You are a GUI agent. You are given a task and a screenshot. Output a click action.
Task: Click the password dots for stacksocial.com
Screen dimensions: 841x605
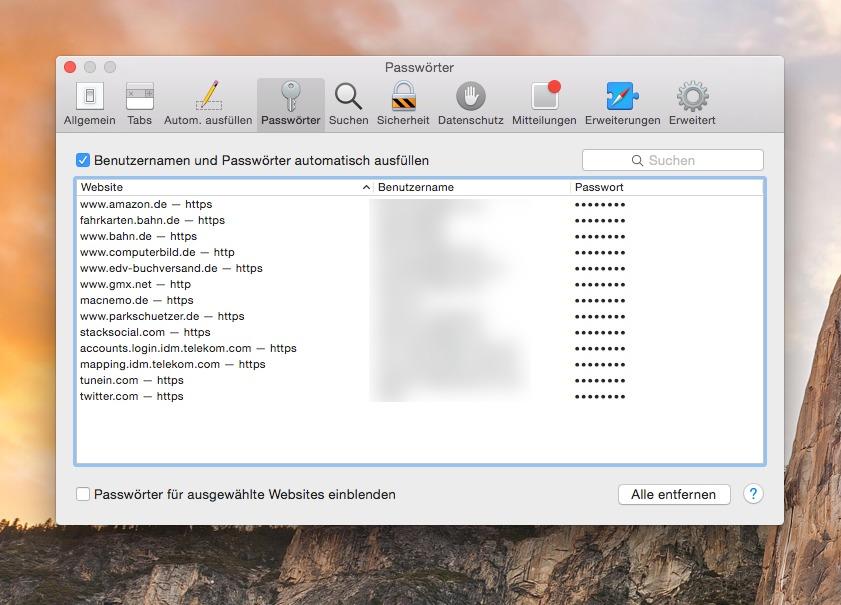(x=600, y=333)
